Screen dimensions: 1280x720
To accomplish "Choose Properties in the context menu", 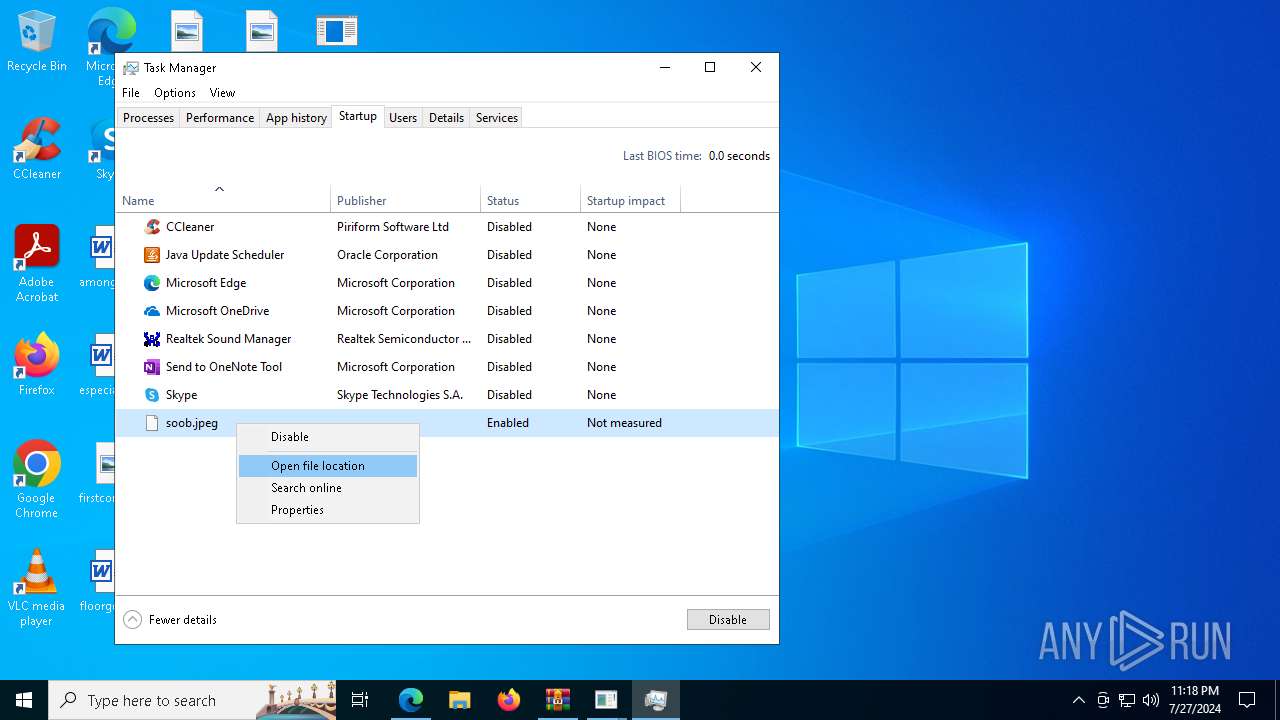I will (x=328, y=510).
